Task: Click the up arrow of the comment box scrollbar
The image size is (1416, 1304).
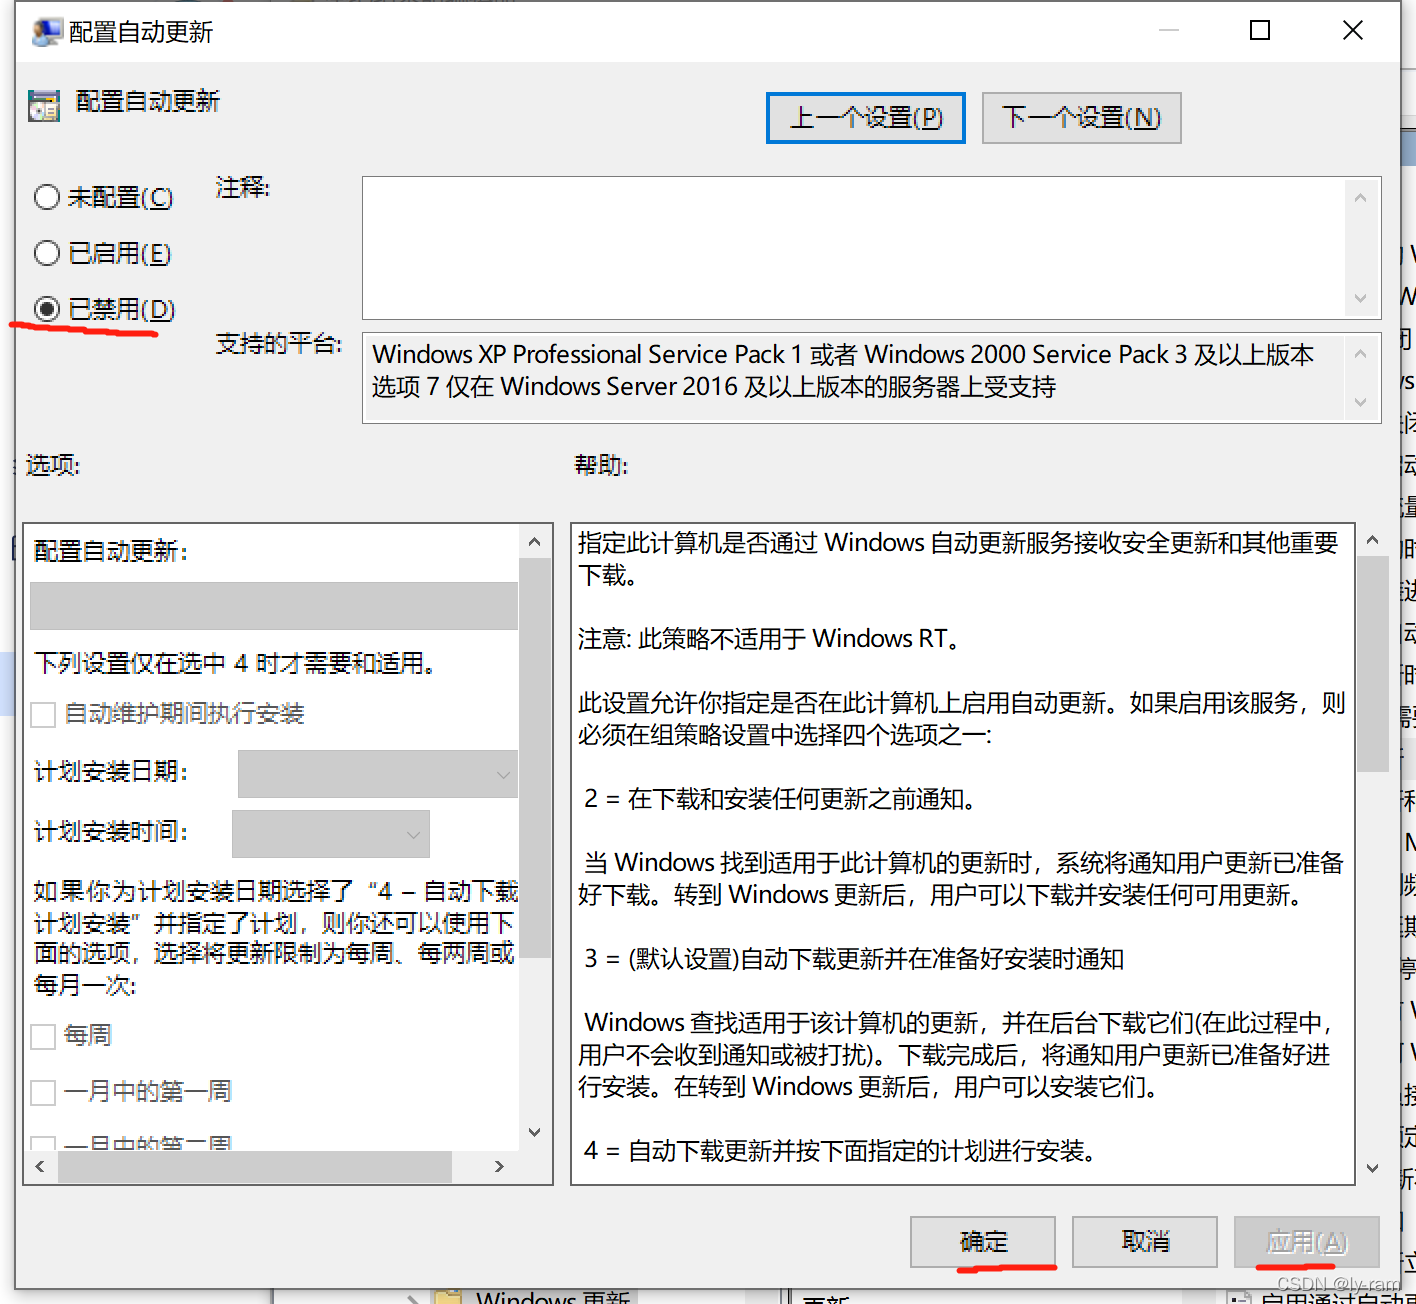Action: pos(1360,198)
